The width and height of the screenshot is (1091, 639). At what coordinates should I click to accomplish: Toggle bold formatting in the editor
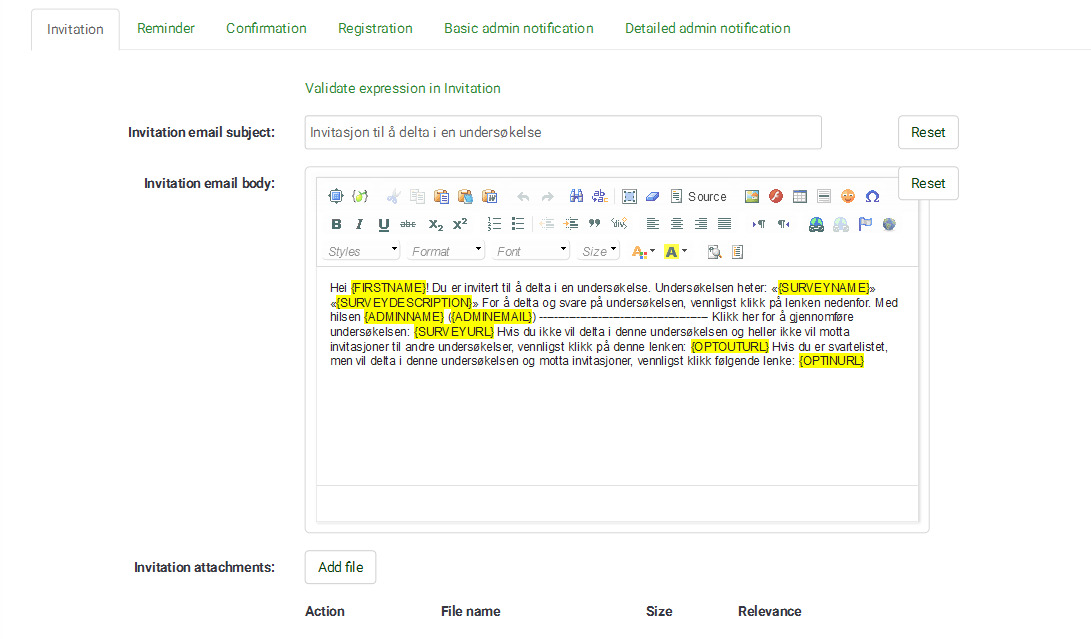pos(336,224)
